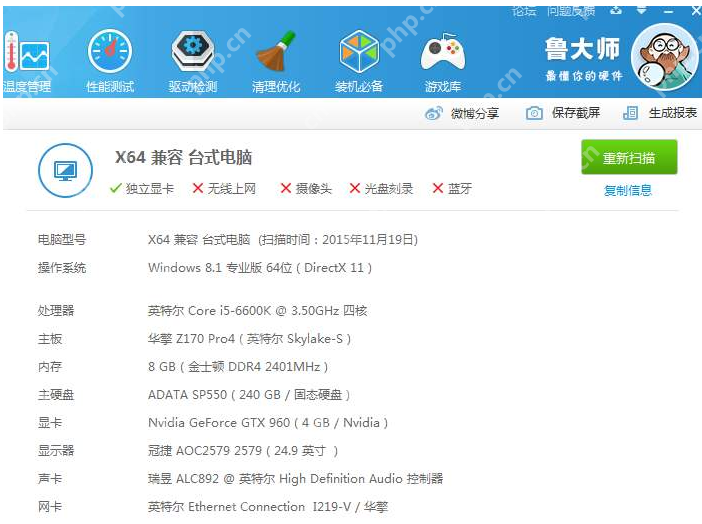Viewport: 702px width, 524px height.
Task: Click the 处理器 label
Action: [56, 310]
